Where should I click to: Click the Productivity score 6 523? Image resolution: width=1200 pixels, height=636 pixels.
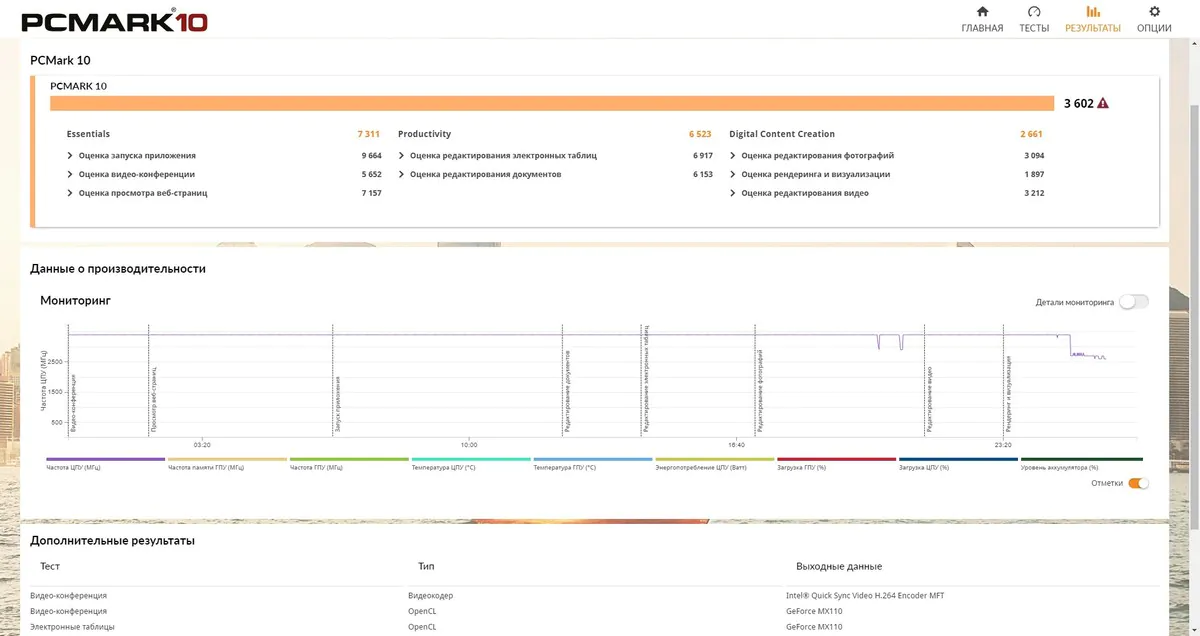700,134
